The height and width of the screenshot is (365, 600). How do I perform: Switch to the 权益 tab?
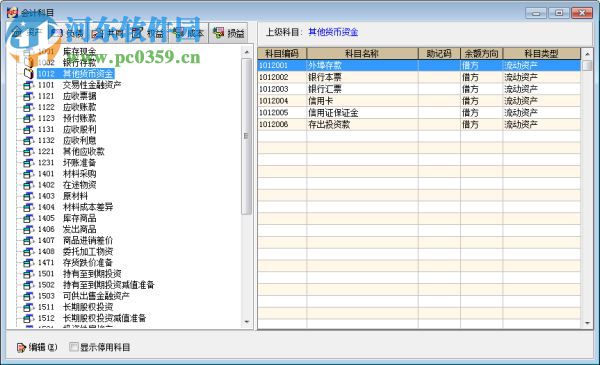[x=148, y=33]
